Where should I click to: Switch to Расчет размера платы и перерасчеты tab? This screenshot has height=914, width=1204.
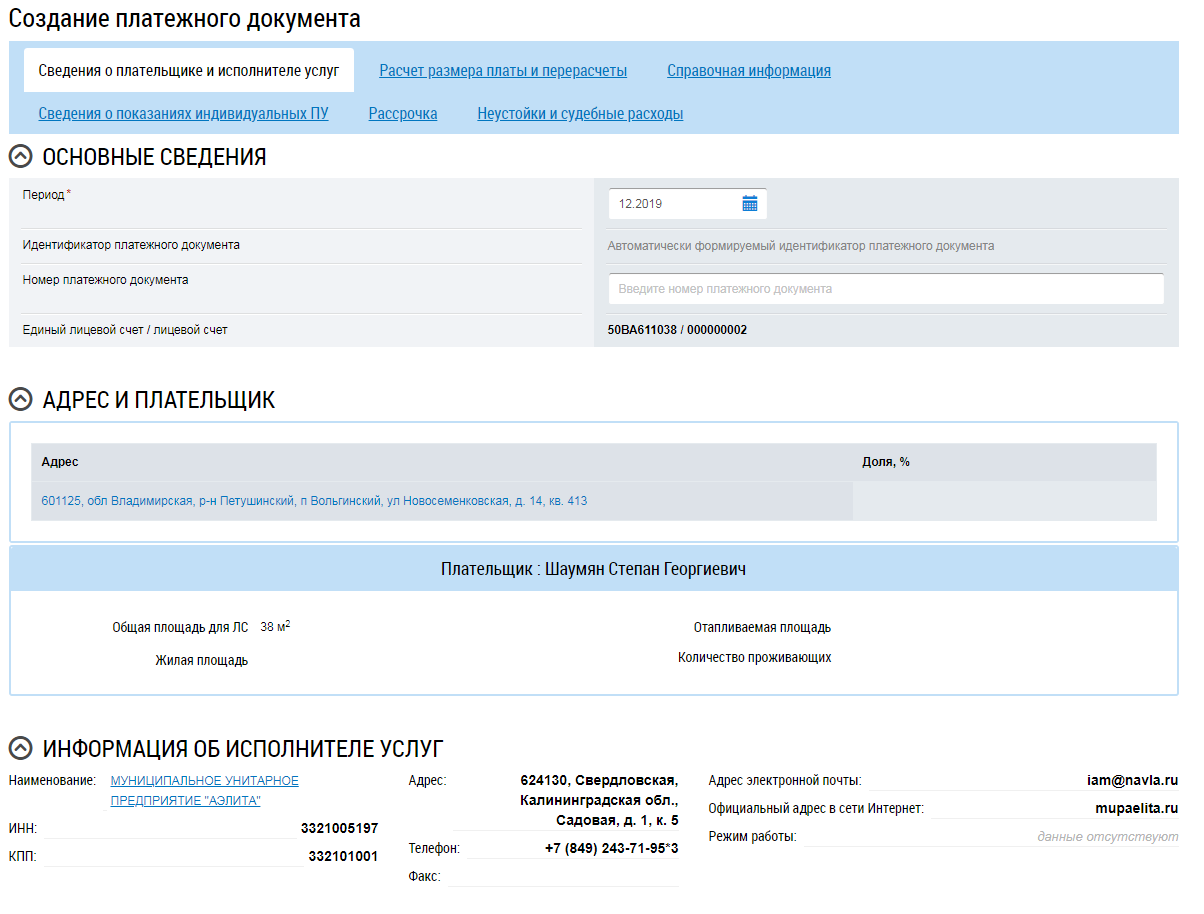503,71
